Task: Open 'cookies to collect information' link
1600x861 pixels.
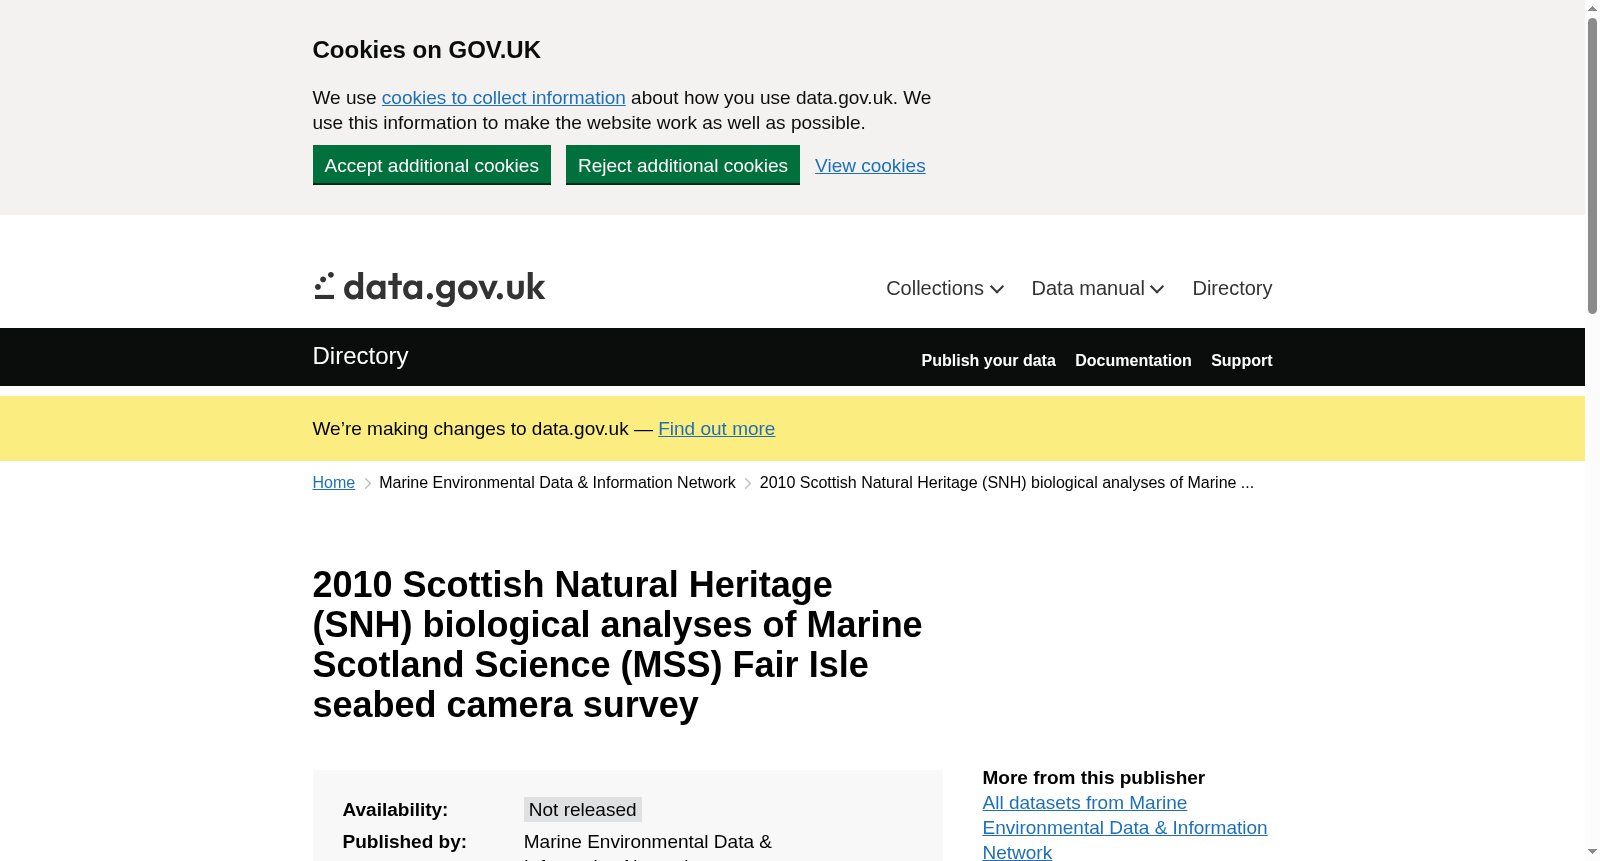Action: (x=503, y=98)
